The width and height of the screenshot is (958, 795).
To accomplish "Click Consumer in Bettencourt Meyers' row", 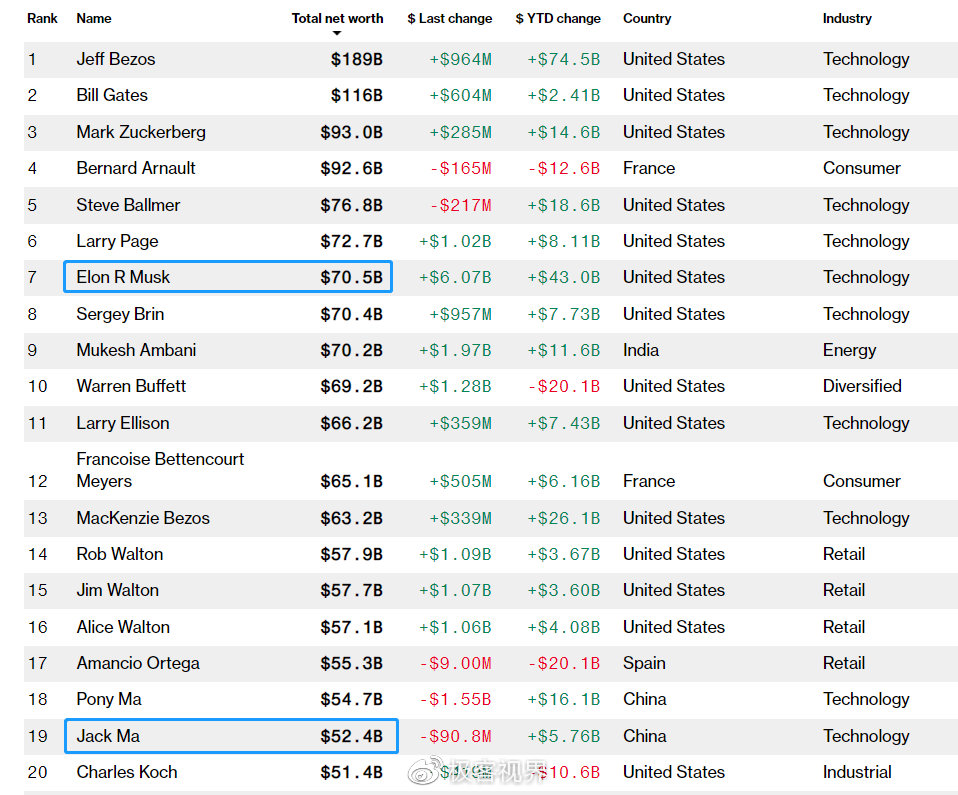I will pyautogui.click(x=861, y=482).
